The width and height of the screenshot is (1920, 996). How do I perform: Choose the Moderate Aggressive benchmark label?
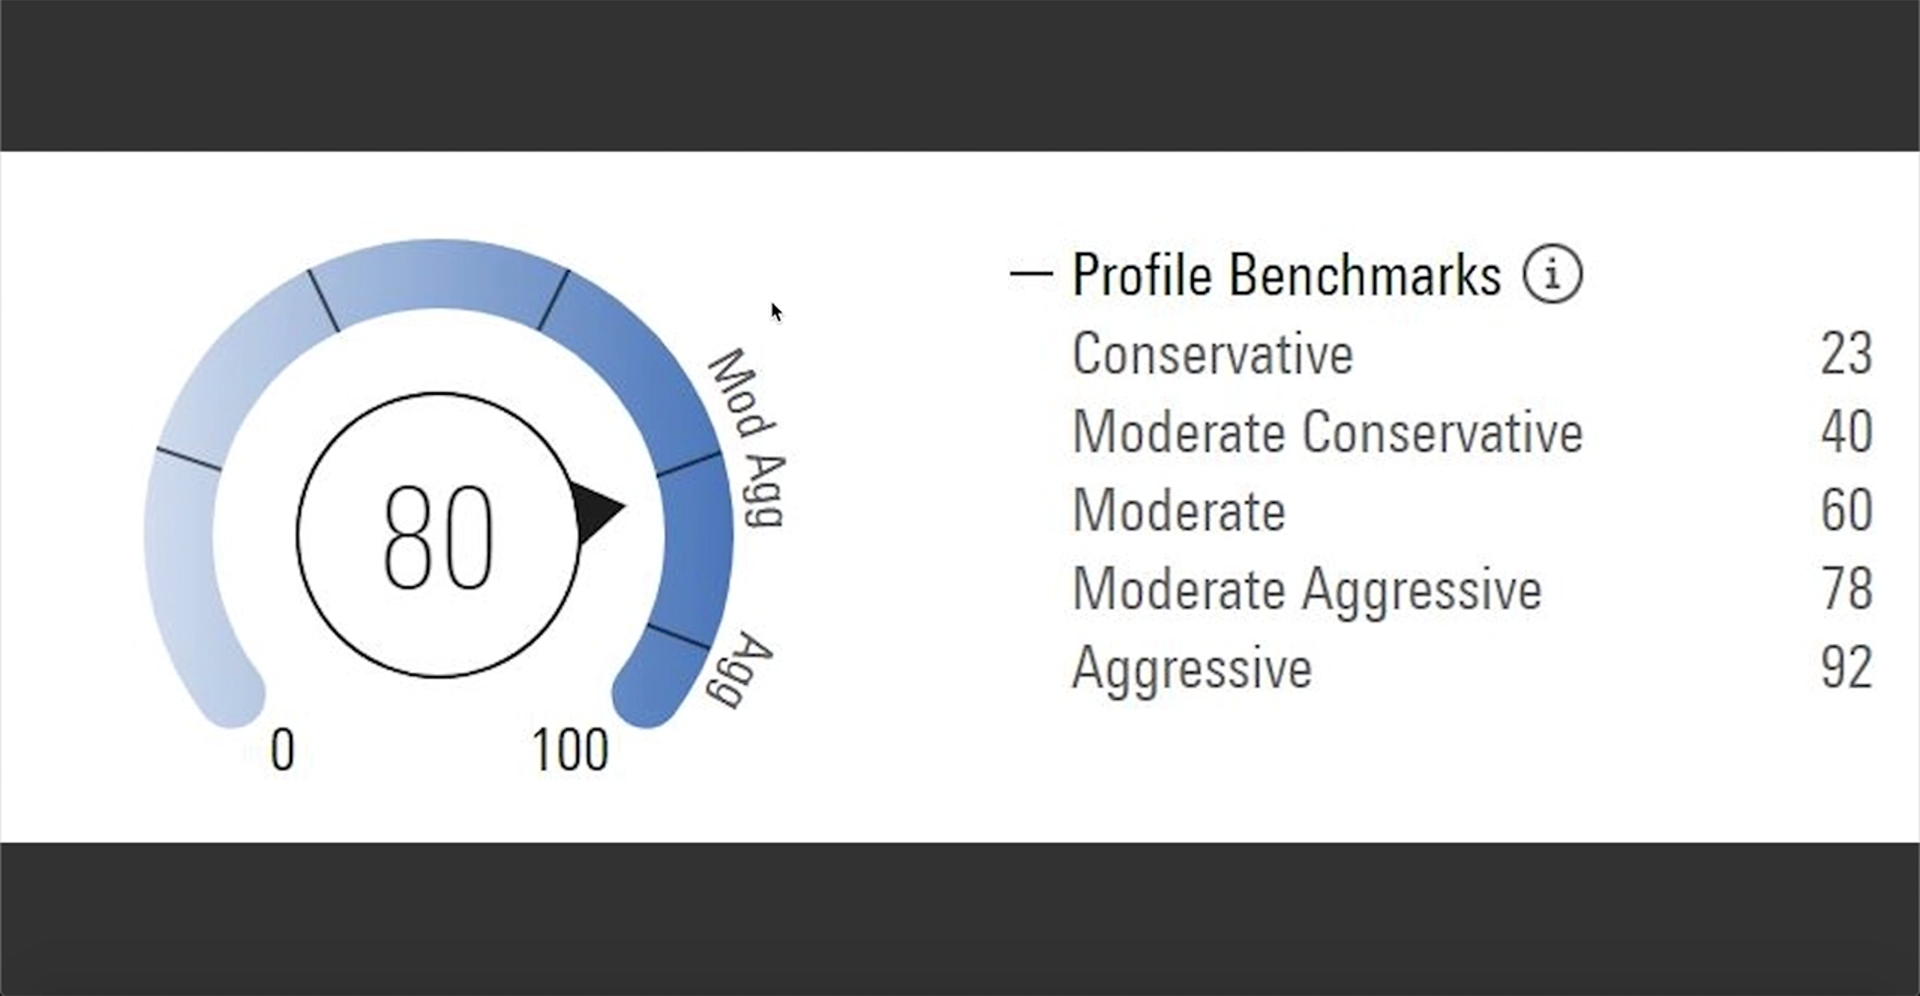pyautogui.click(x=1306, y=589)
